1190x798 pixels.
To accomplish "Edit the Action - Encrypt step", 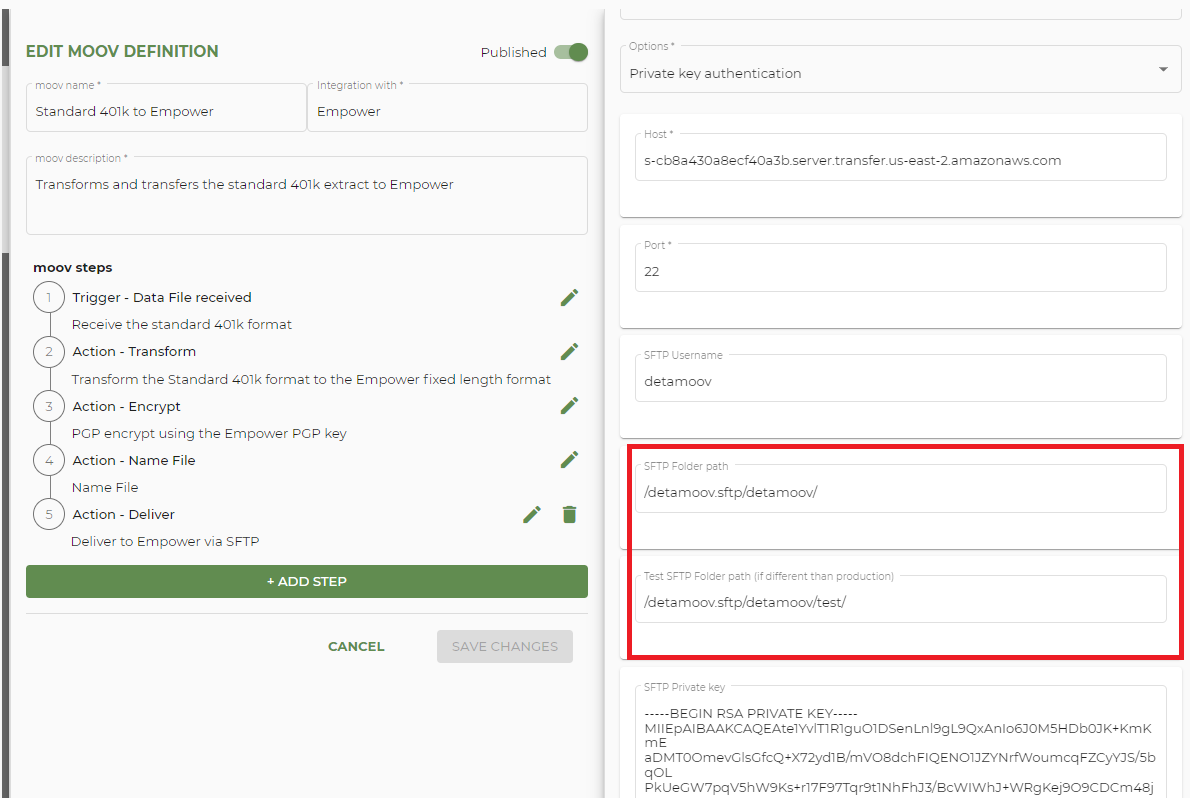I will tap(569, 406).
